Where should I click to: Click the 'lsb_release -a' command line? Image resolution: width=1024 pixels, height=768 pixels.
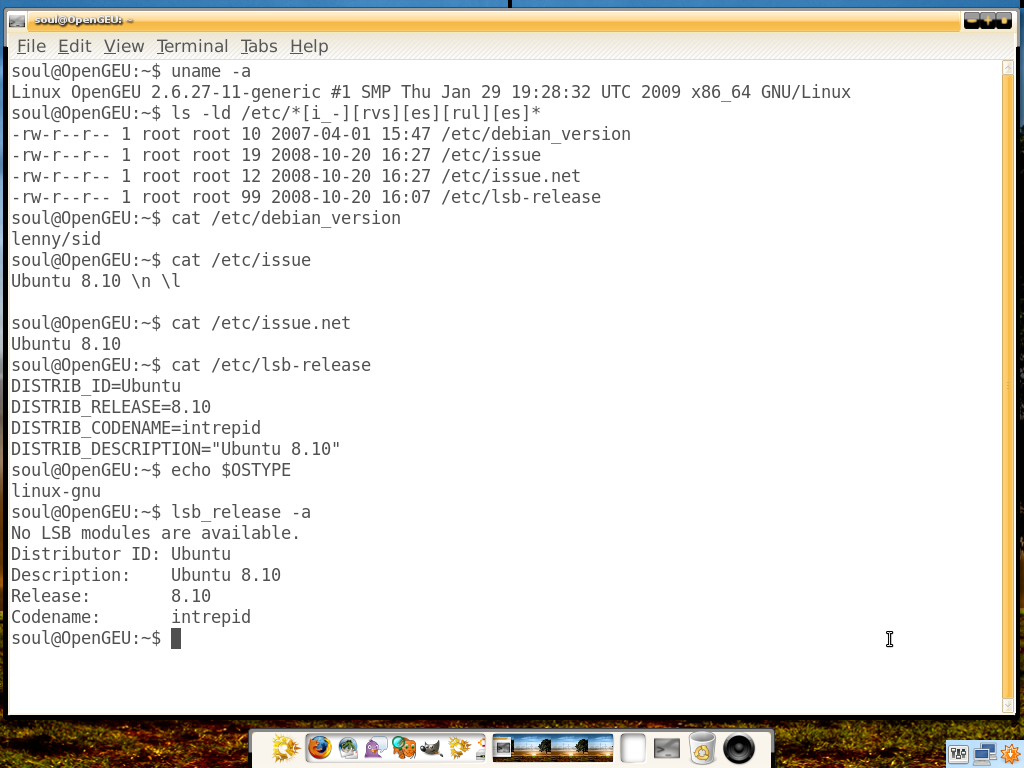point(161,512)
